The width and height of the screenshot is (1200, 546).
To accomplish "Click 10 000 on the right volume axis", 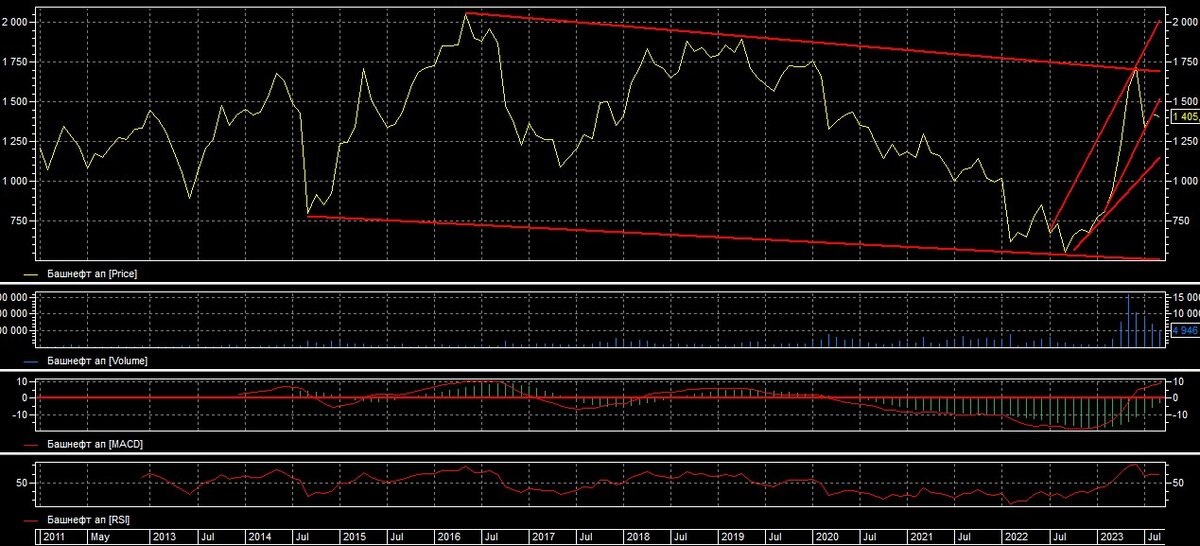I will (1185, 313).
